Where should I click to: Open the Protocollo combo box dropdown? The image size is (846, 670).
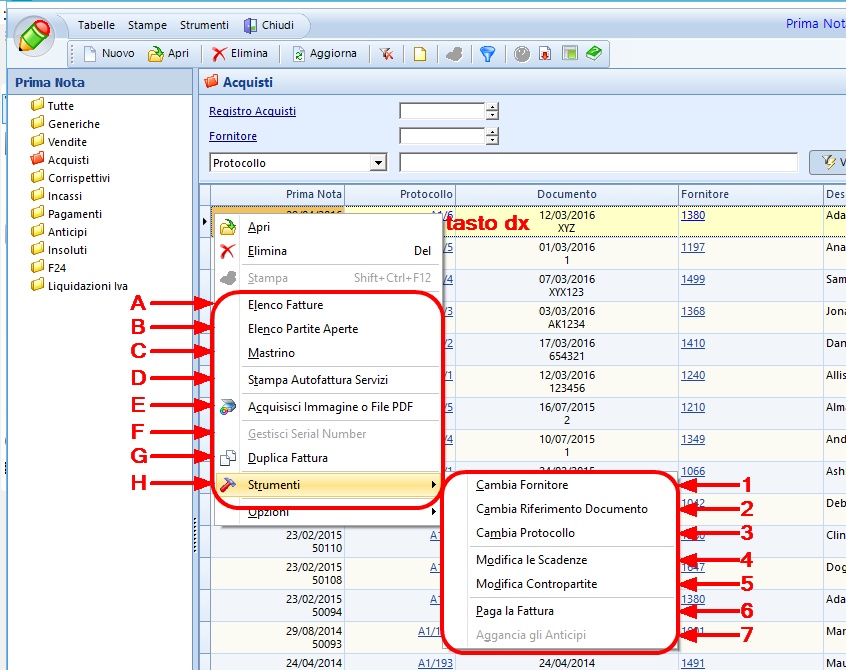point(378,162)
